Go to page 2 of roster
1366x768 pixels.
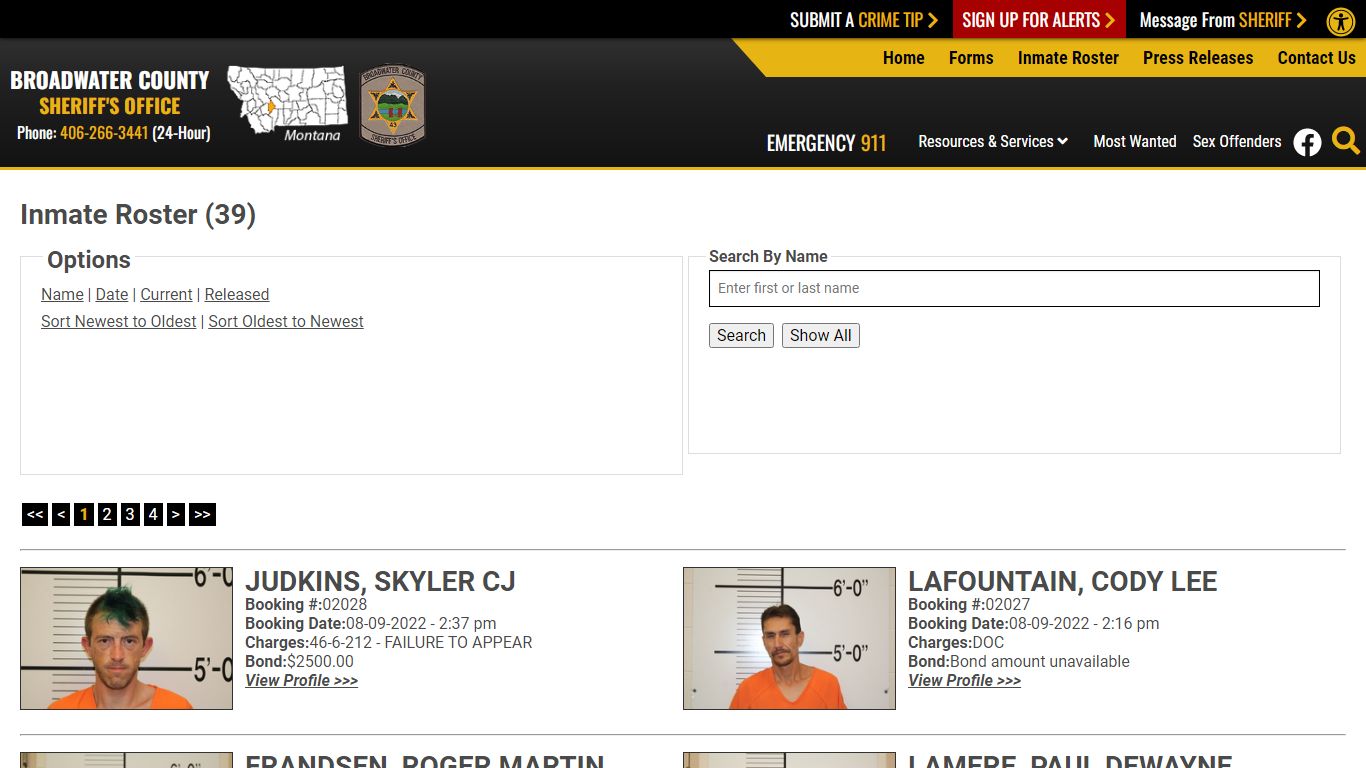point(107,514)
